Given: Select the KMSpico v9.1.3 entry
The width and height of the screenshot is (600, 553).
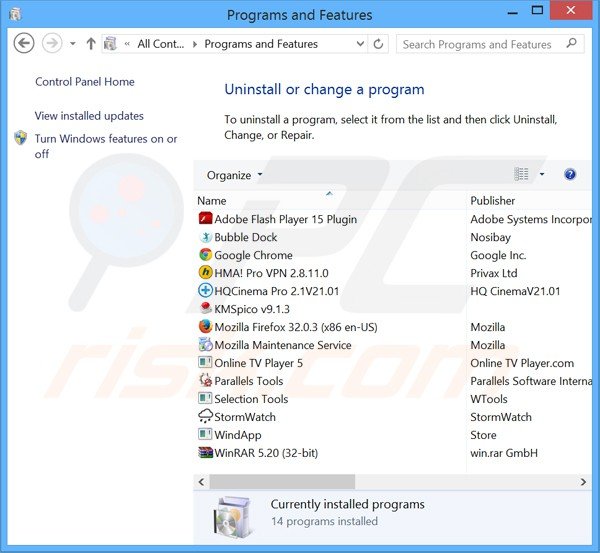Looking at the screenshot, I should coord(252,309).
